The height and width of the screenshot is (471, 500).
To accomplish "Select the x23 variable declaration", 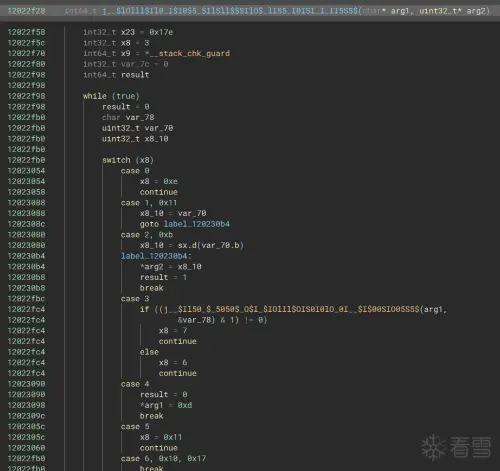I will click(x=128, y=32).
